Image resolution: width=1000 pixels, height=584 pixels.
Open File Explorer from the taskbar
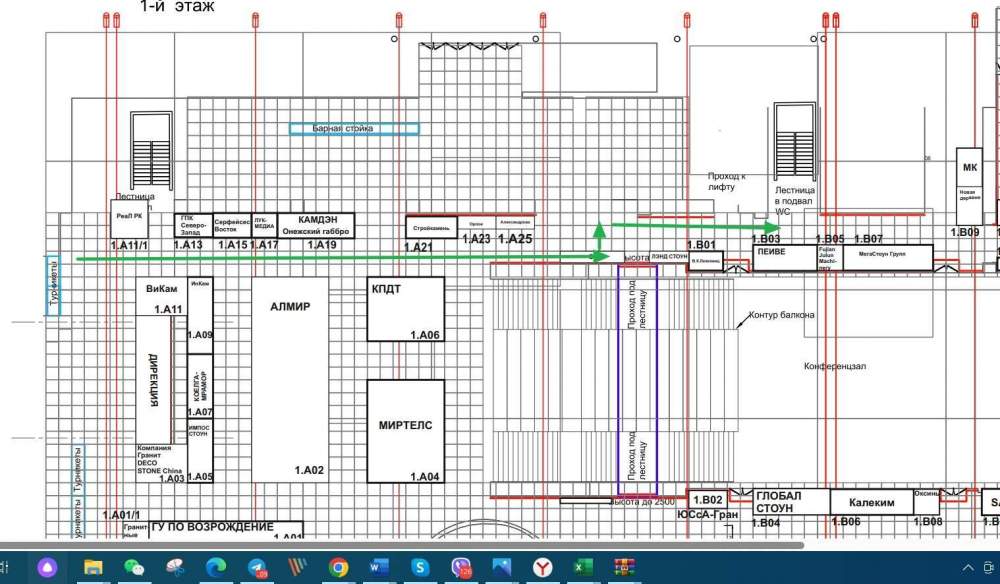coord(93,567)
